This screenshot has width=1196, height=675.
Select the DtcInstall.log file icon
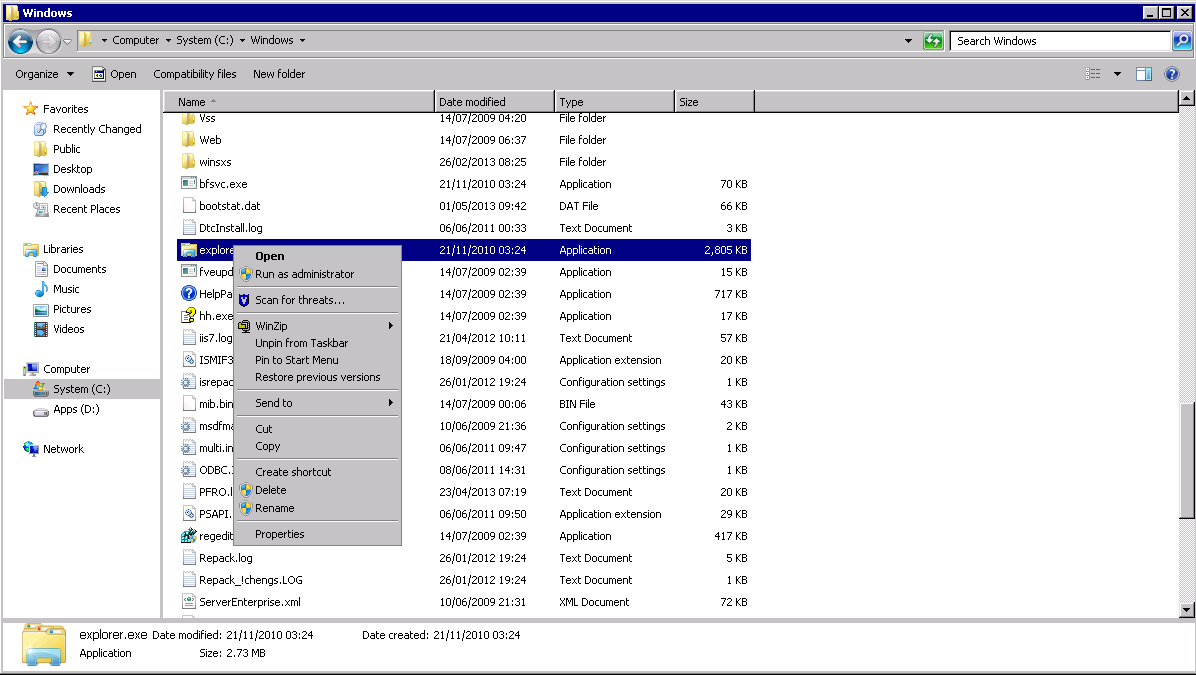click(x=188, y=228)
